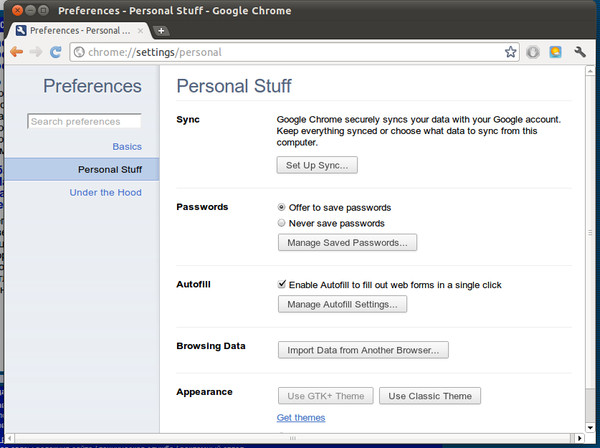Click the horizontal scrollbar left arrow

coord(10,438)
